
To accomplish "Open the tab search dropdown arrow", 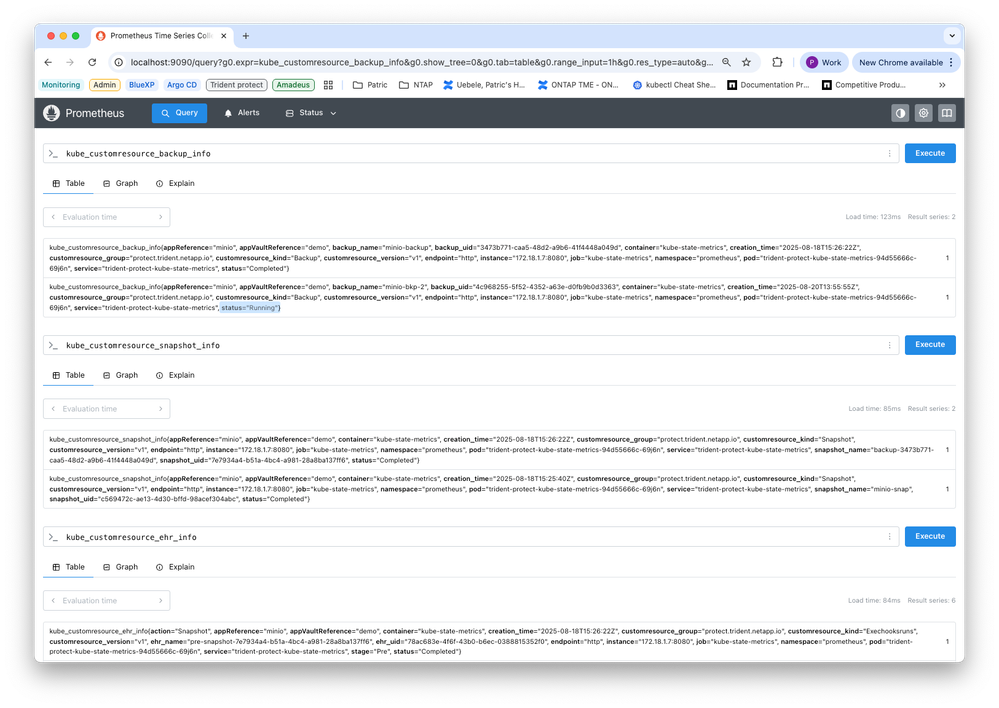I will (x=952, y=36).
